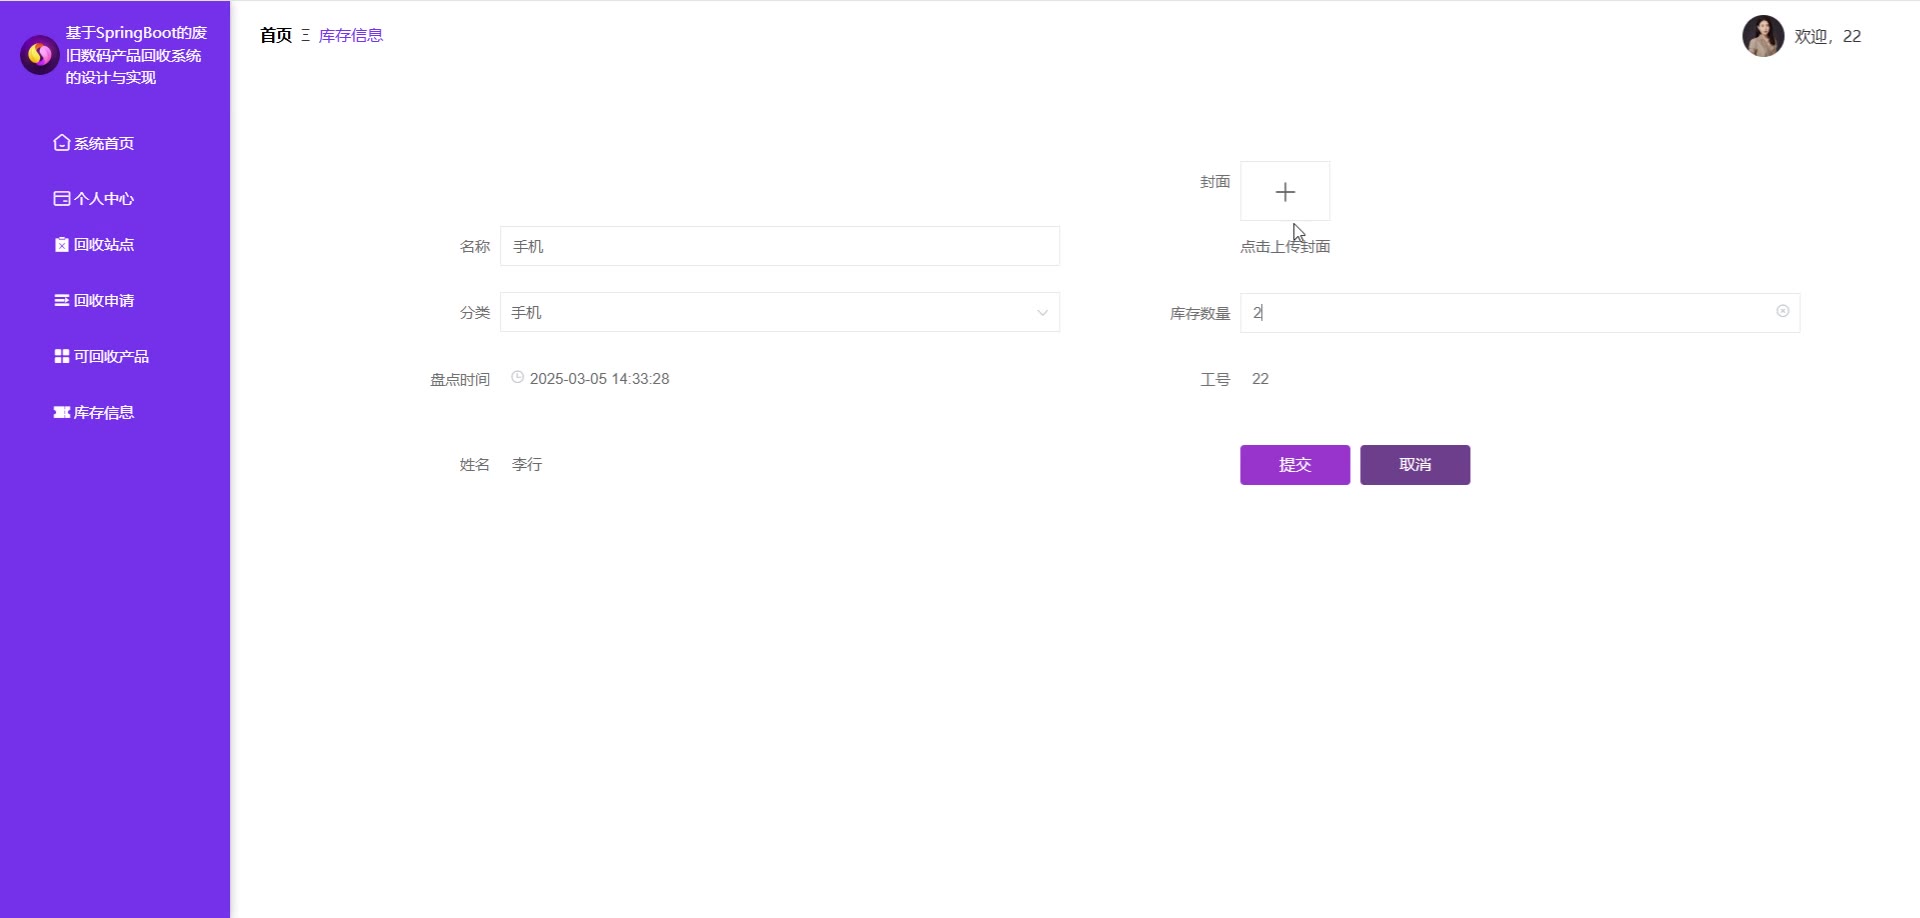This screenshot has height=918, width=1920.
Task: Click the 库存数量 field label
Action: (x=1200, y=314)
